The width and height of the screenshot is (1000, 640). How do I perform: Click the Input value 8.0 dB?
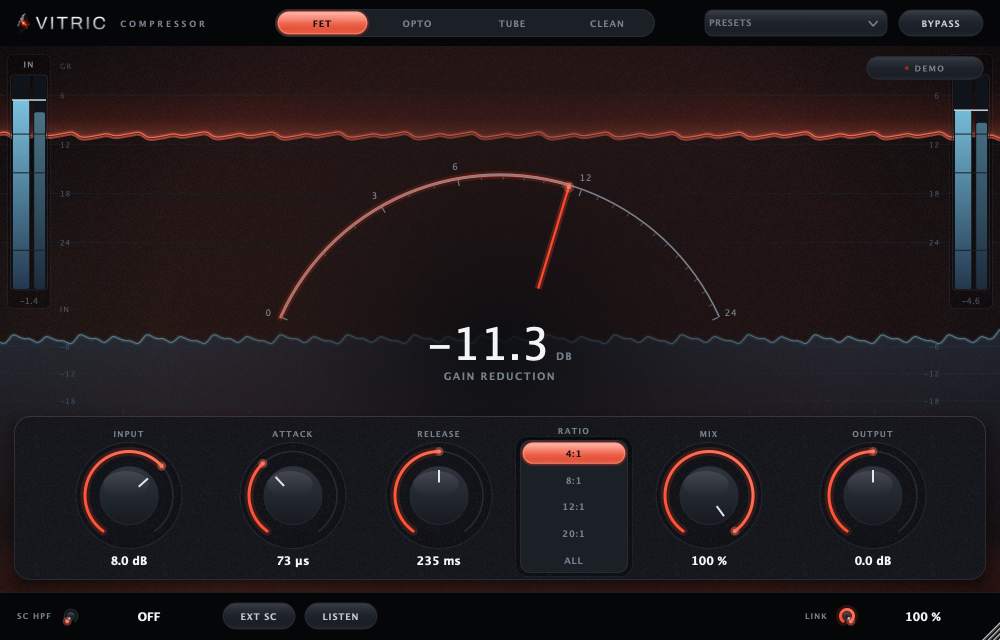coord(129,561)
